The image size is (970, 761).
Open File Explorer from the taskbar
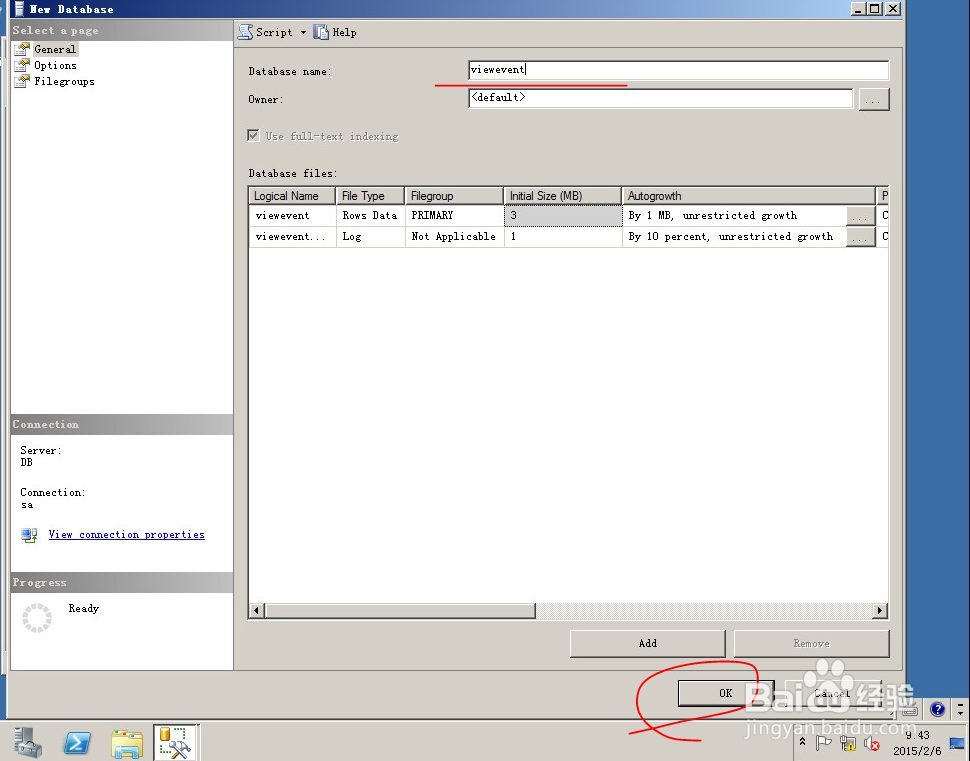[127, 743]
